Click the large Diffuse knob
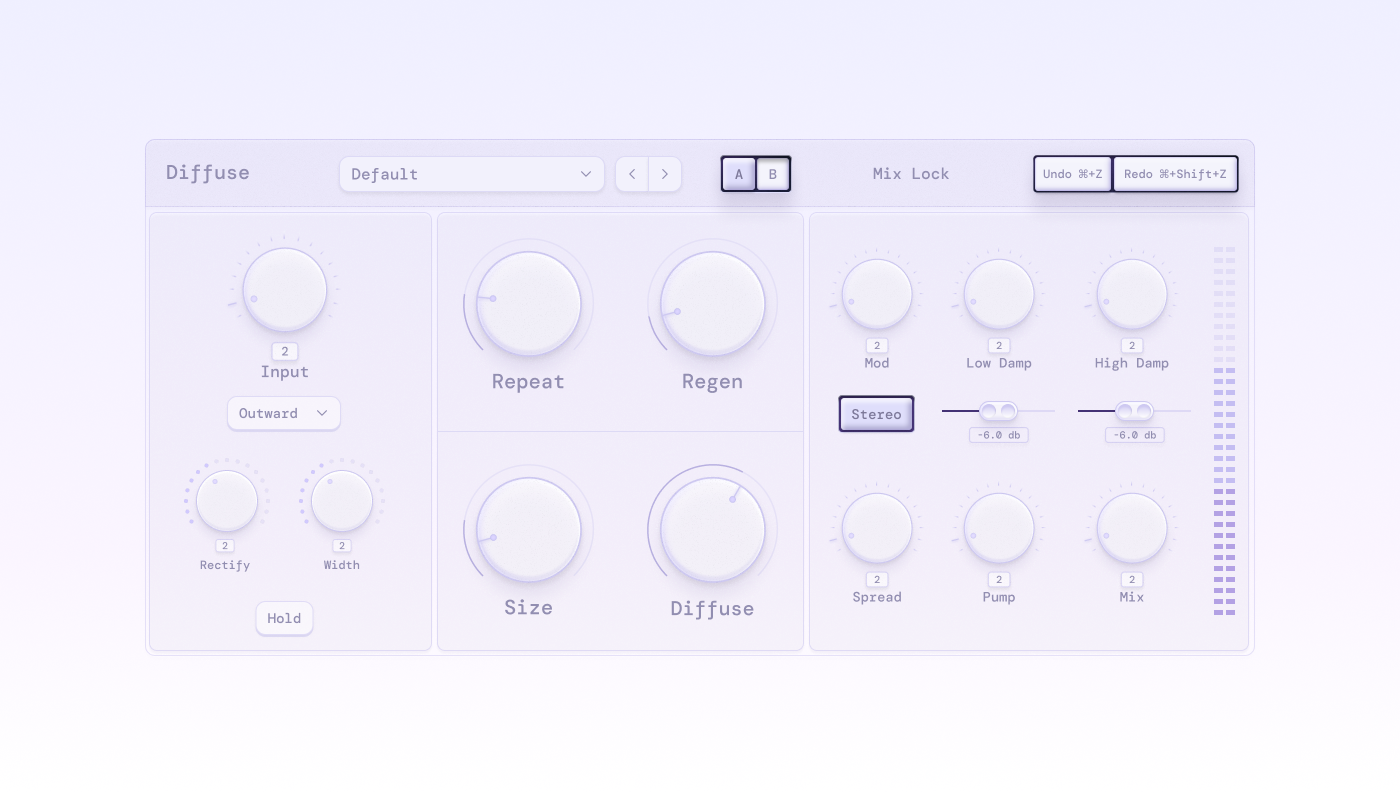Viewport: 1400px width, 794px height. tap(713, 530)
